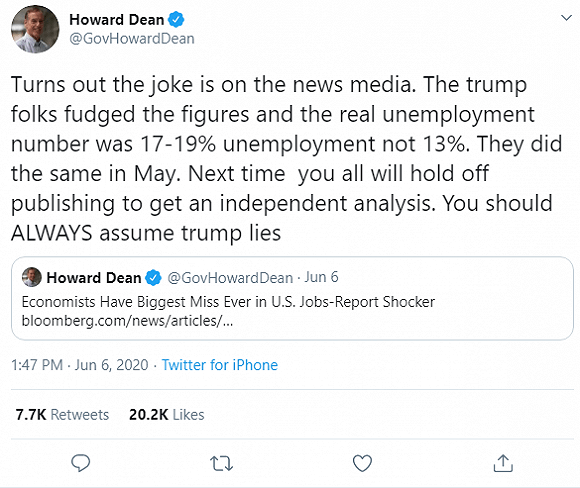Click the Jun 6 date in the quoted tweet
Screen dimensions: 580x488
point(321,277)
